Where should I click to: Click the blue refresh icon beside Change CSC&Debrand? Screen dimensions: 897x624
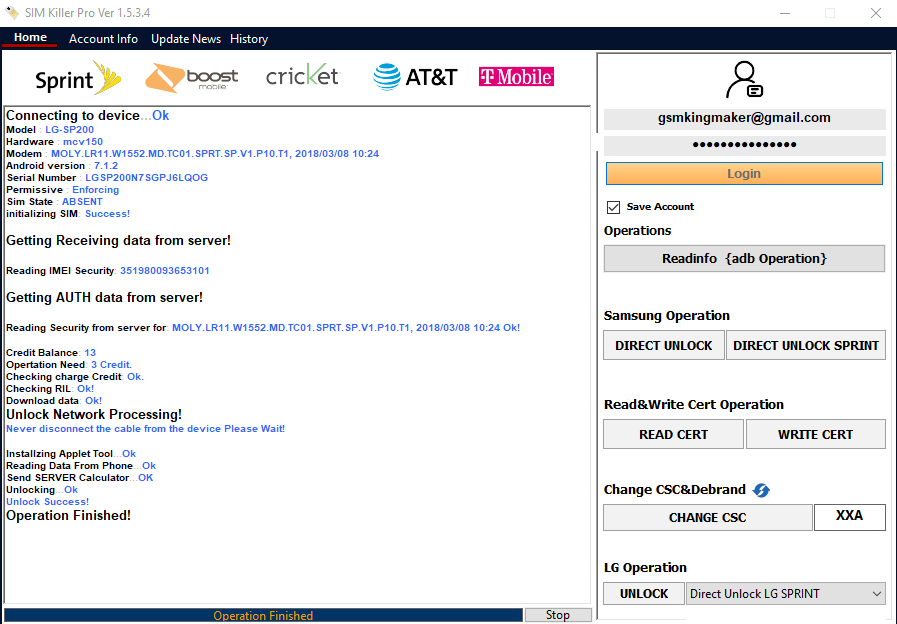pos(761,490)
